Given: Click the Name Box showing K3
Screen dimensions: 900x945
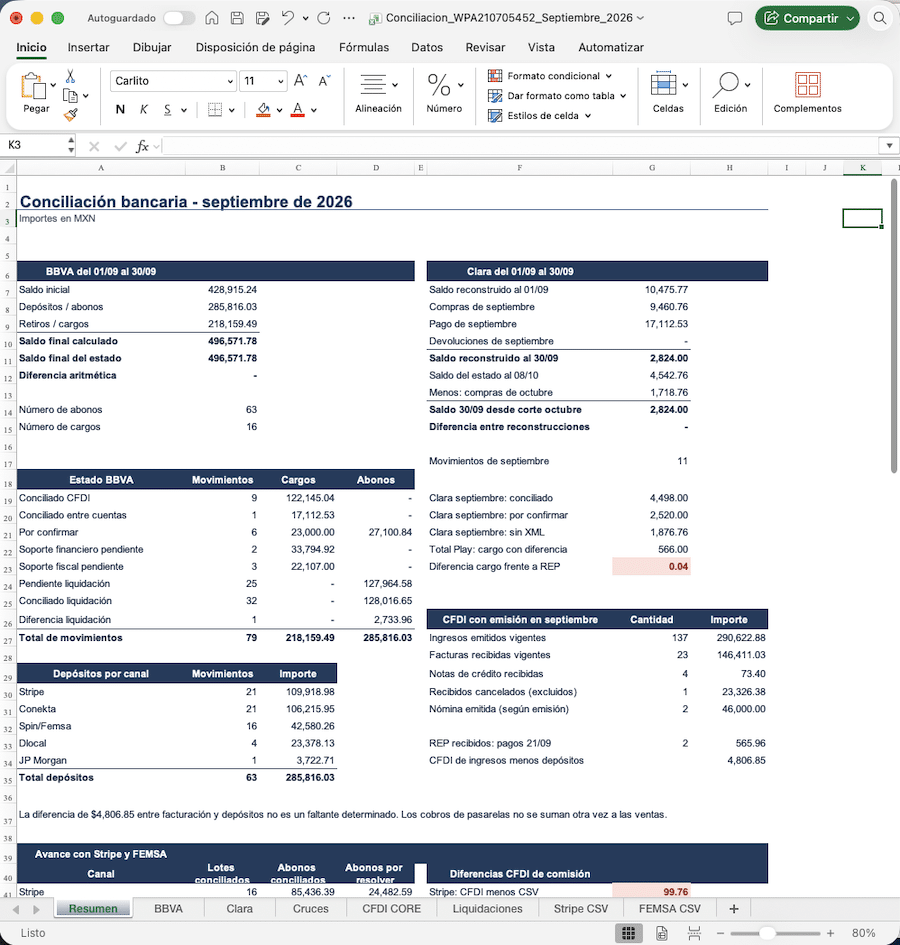Looking at the screenshot, I should (35, 145).
